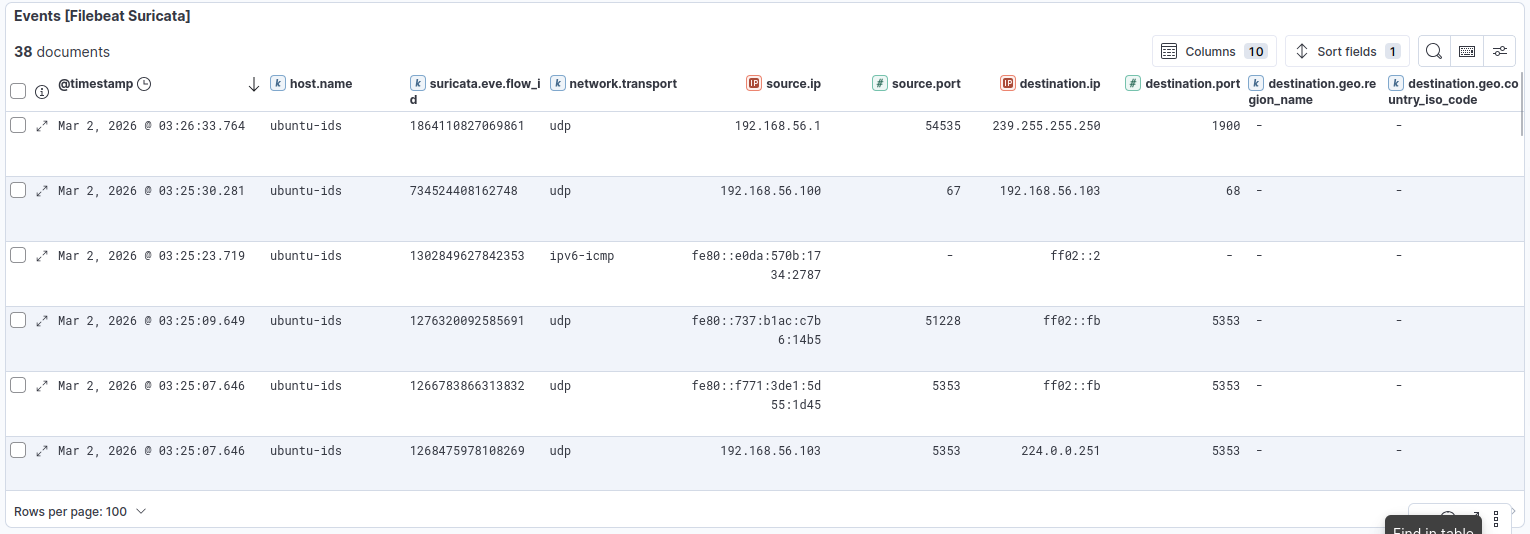Open display settings sliders icon

pyautogui.click(x=1499, y=51)
